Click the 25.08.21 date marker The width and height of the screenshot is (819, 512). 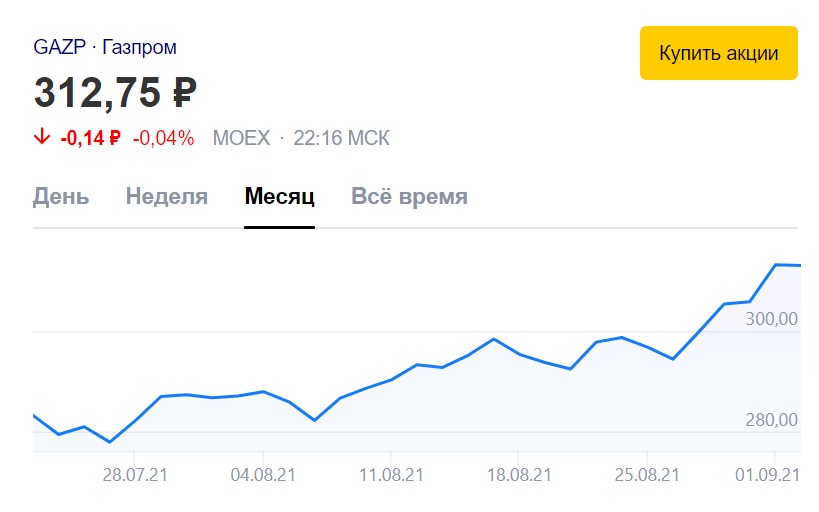tap(647, 475)
